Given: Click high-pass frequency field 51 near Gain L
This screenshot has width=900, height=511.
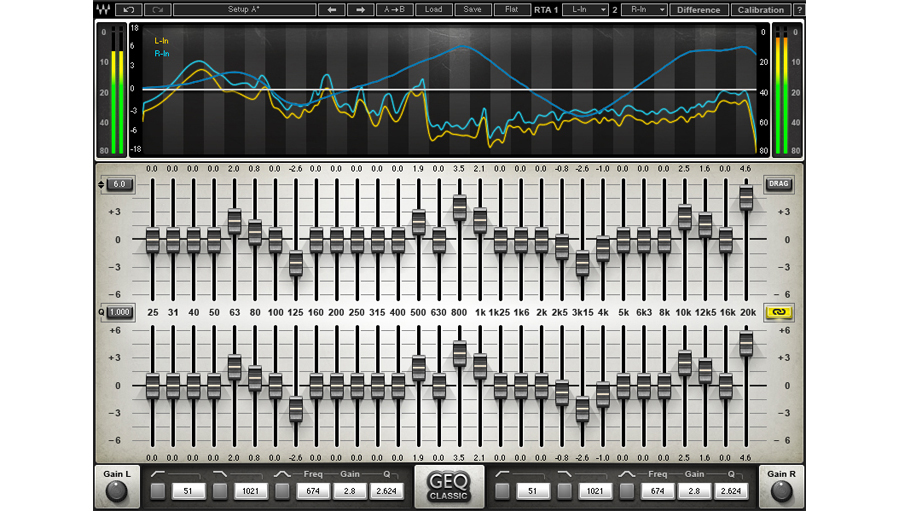Looking at the screenshot, I should (x=188, y=491).
